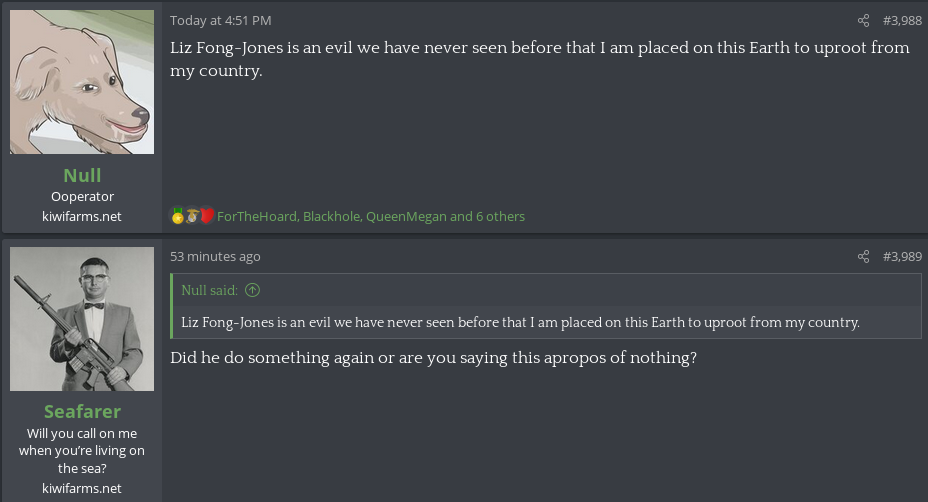
Task: Open Null's user profile name
Action: click(82, 176)
